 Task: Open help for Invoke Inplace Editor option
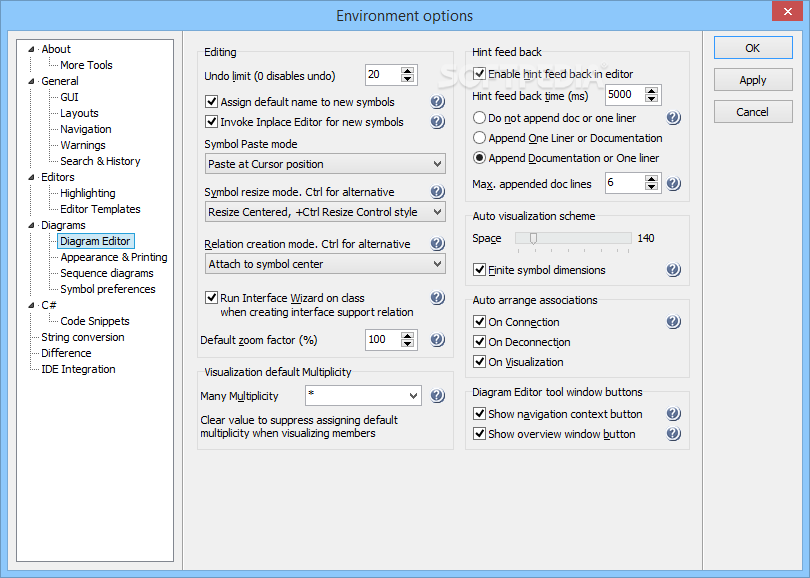click(438, 122)
